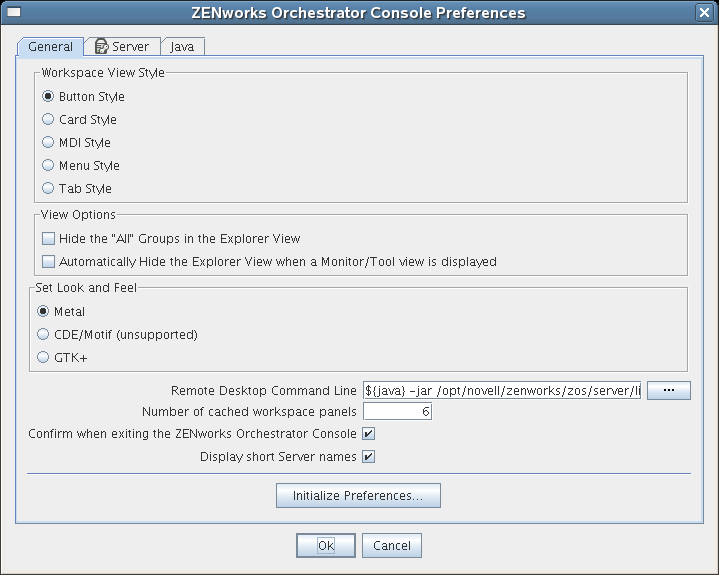Uncheck Confirm when exiting Console checkbox
This screenshot has width=719, height=575.
368,433
